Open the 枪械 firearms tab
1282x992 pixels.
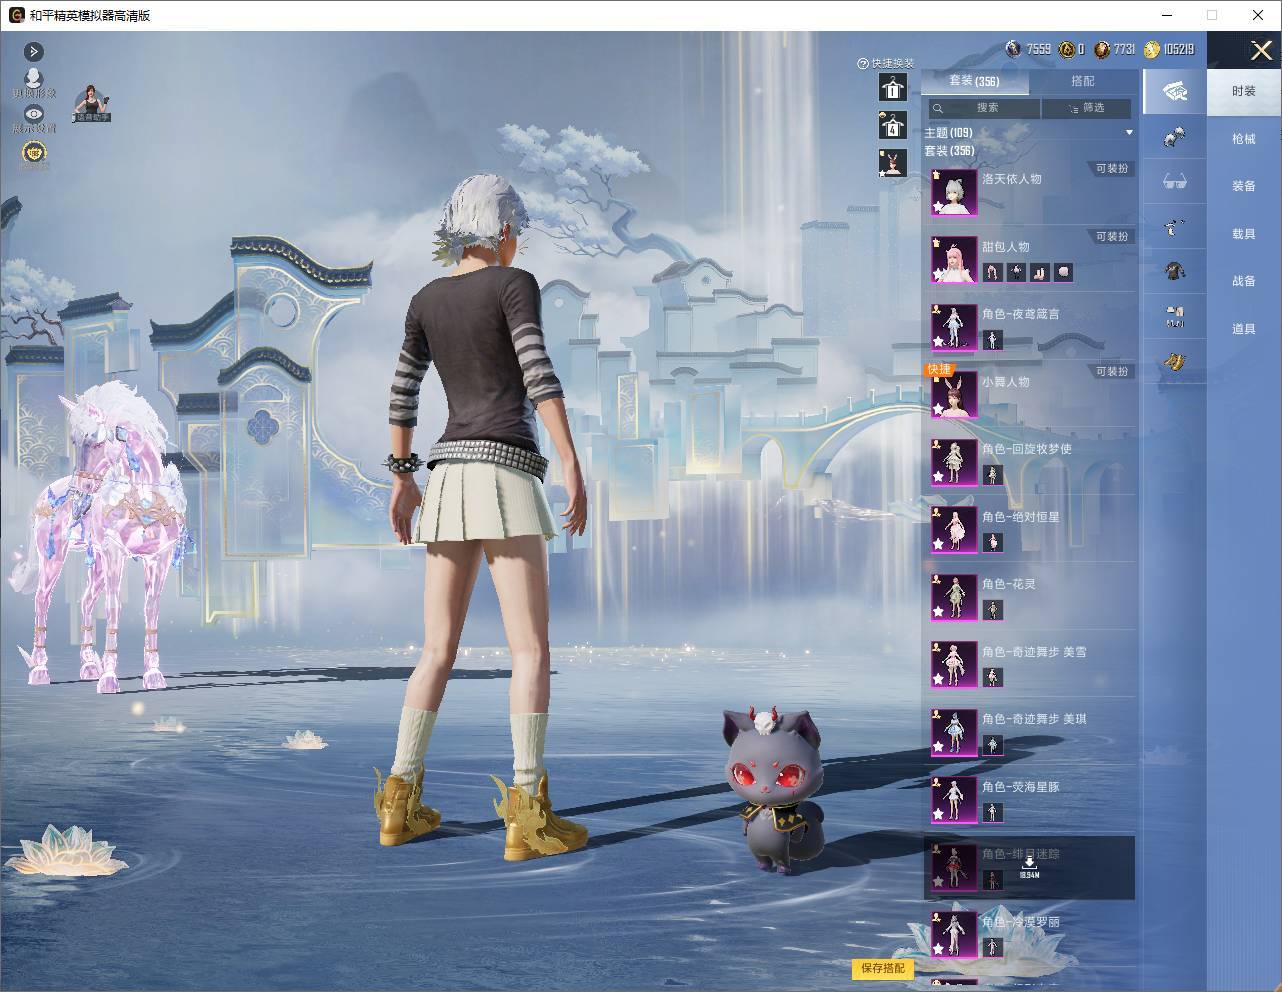1244,139
